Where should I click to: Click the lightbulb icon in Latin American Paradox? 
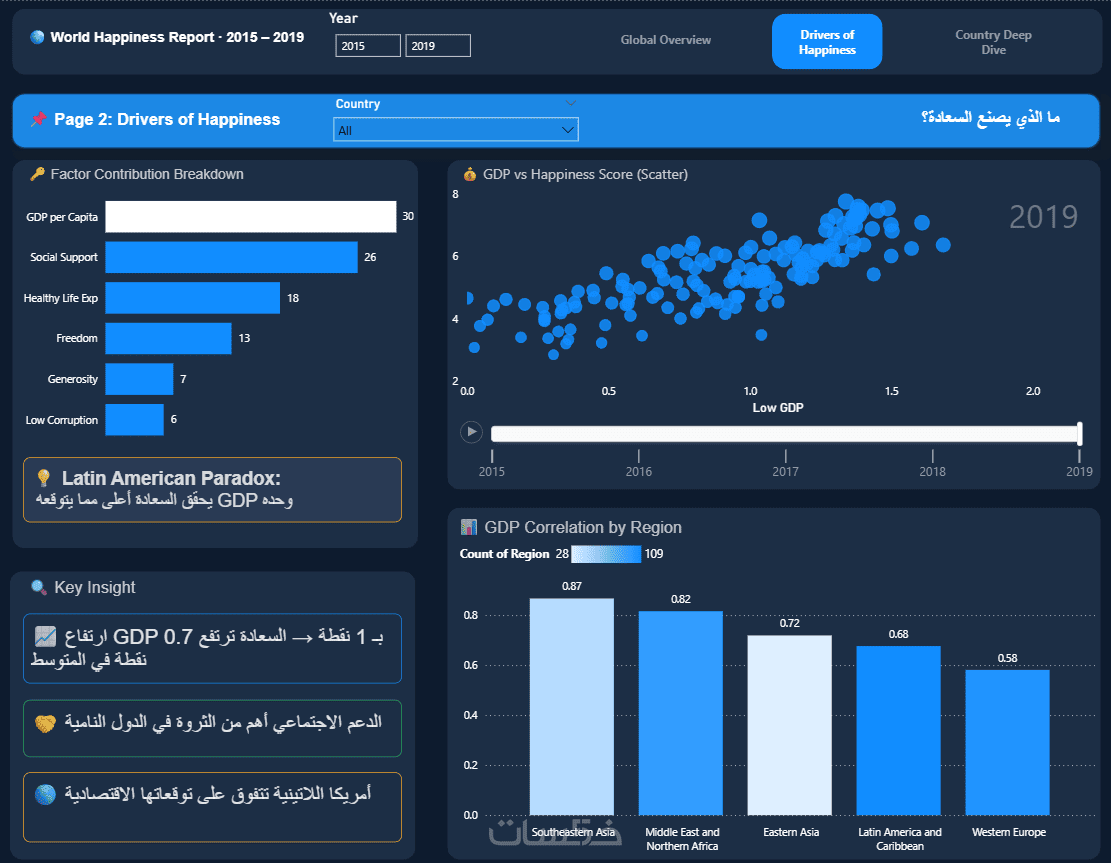coord(43,478)
